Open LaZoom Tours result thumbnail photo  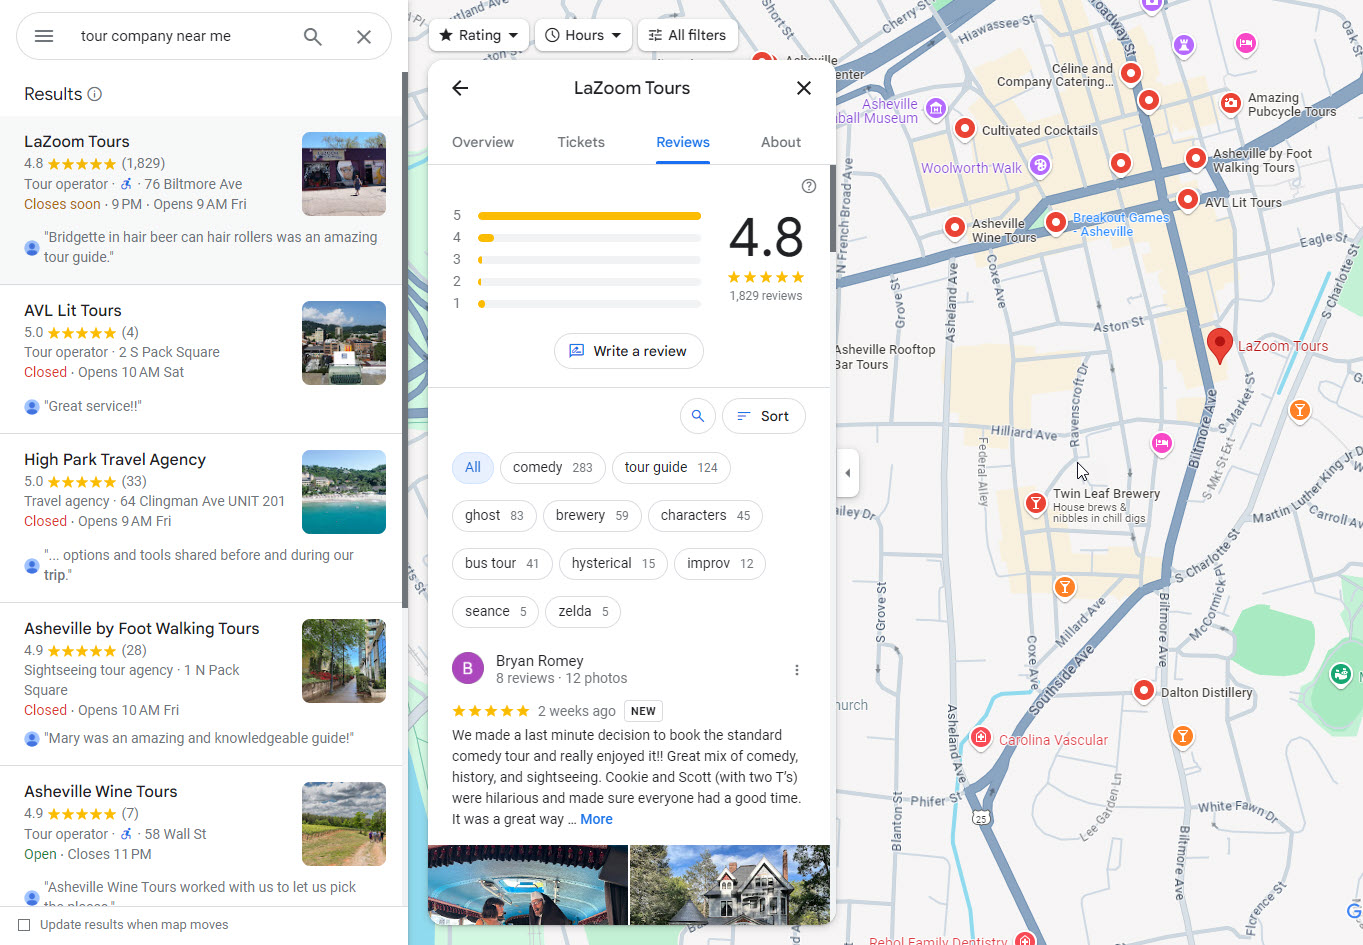tap(344, 174)
